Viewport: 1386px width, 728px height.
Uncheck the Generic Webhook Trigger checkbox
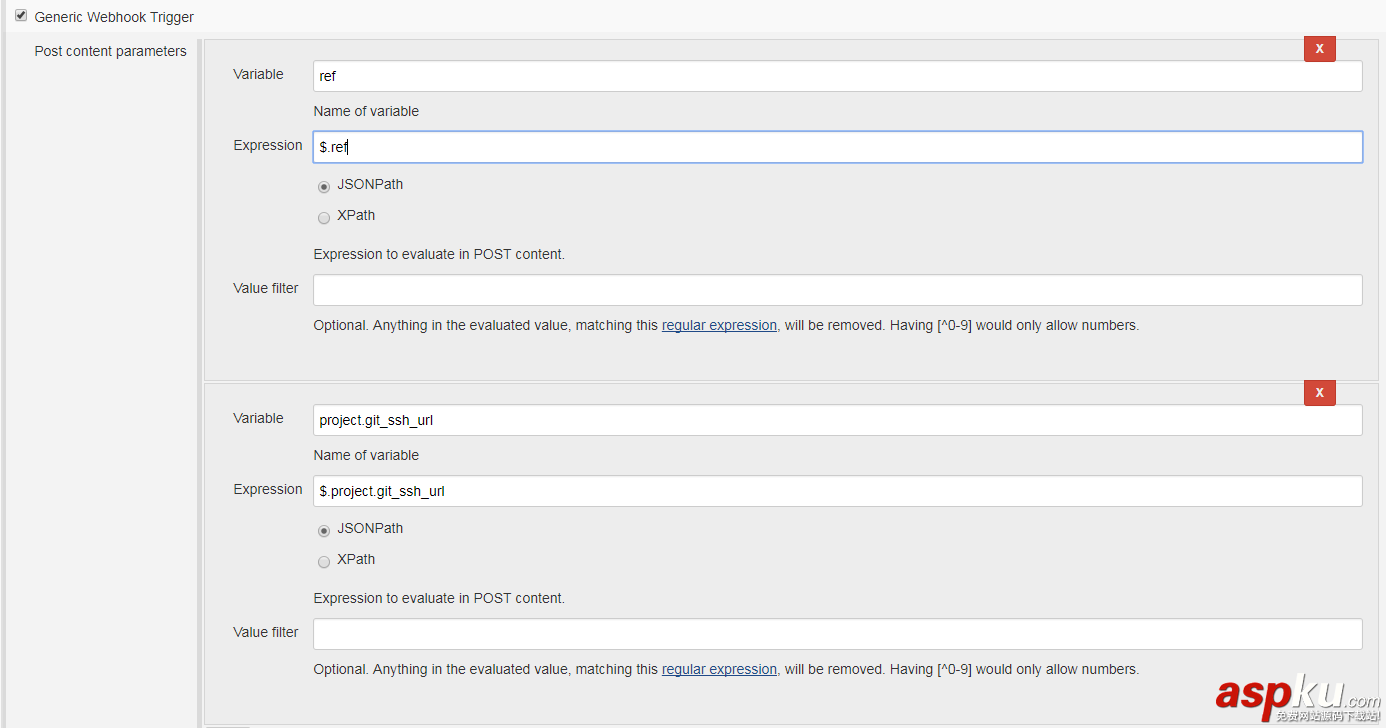tap(21, 16)
